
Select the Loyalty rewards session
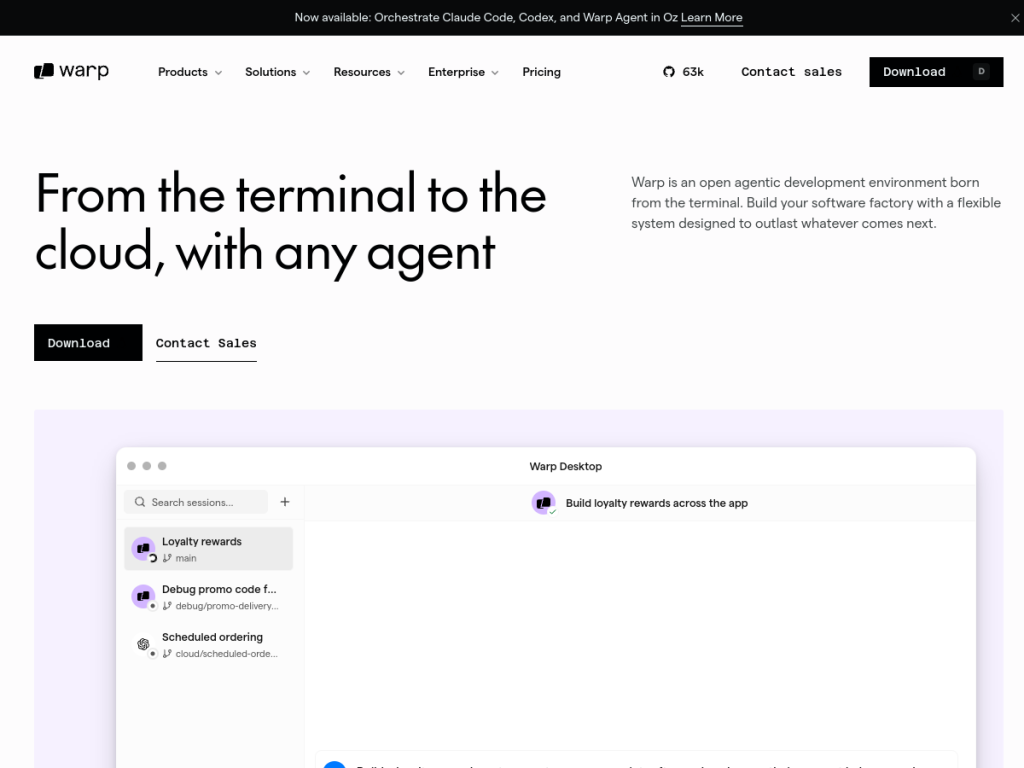tap(208, 549)
